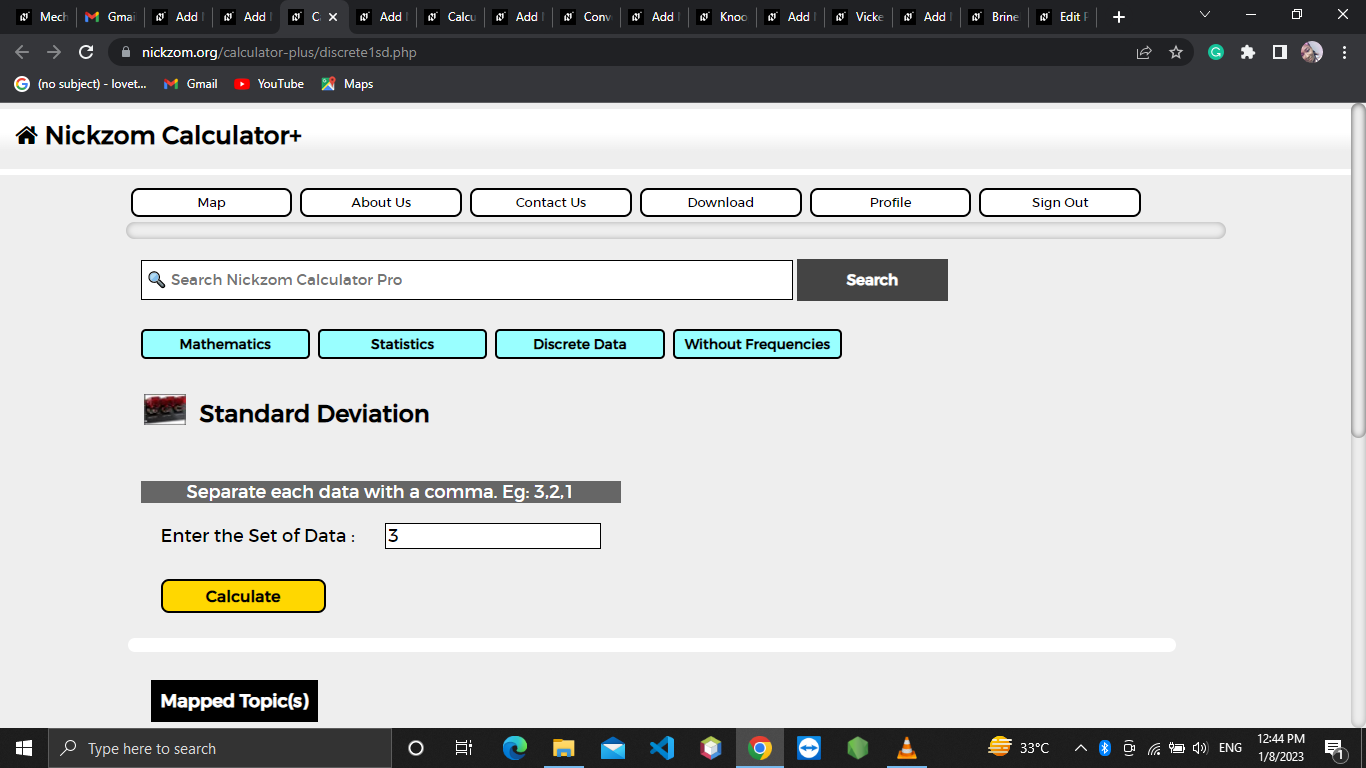
Task: Click the Nickzom Calculator+ title link
Action: (x=173, y=135)
